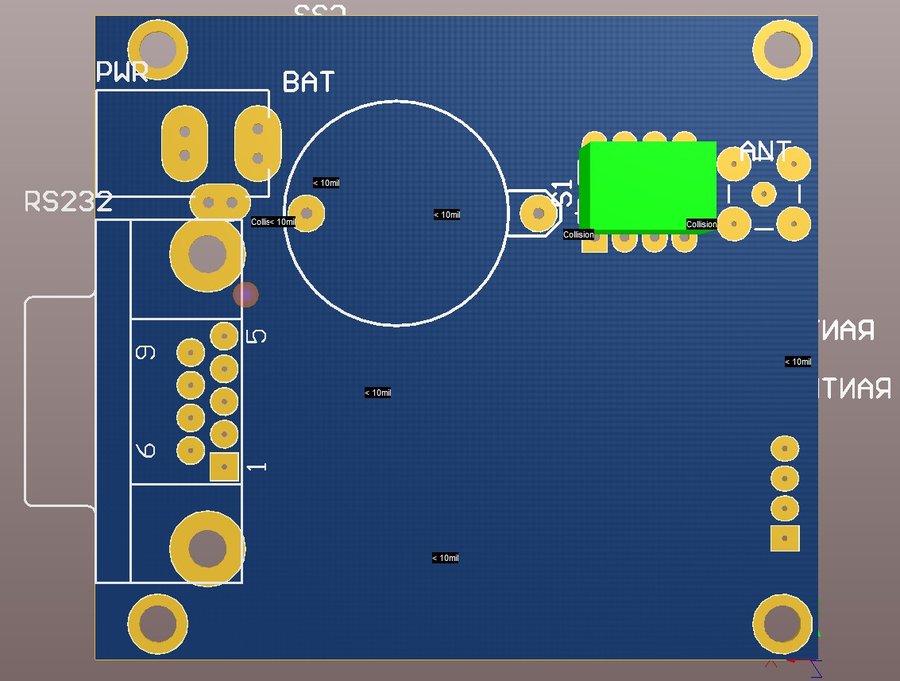Viewport: 900px width, 681px height.
Task: Click the right battery holder pad near S1
Action: coord(539,213)
